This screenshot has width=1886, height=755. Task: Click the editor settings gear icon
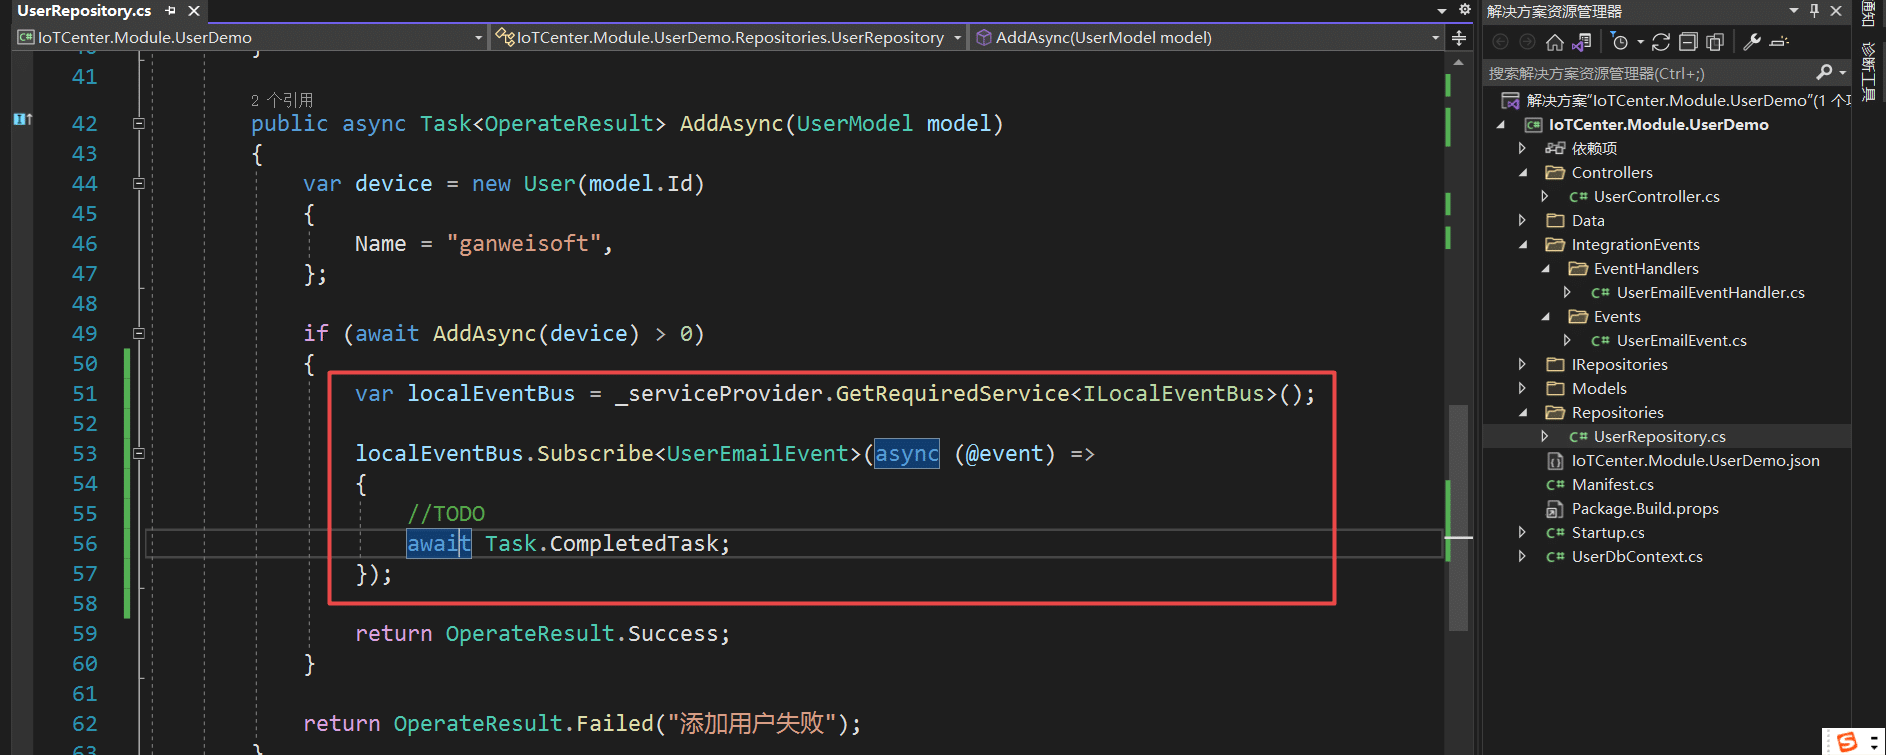[x=1465, y=10]
